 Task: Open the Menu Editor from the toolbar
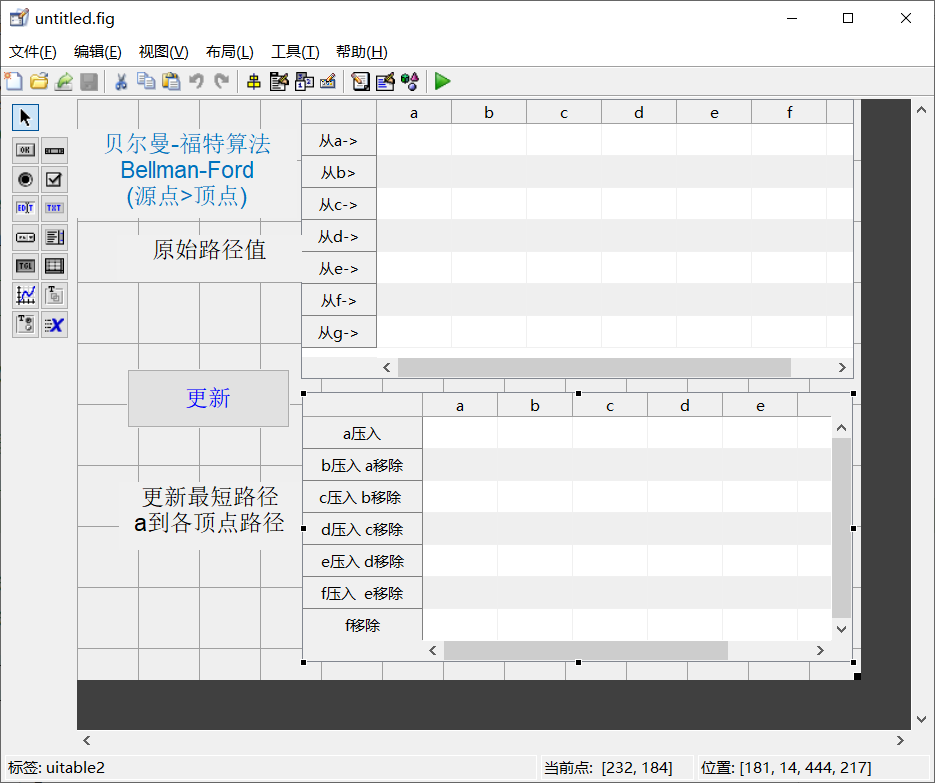point(278,82)
